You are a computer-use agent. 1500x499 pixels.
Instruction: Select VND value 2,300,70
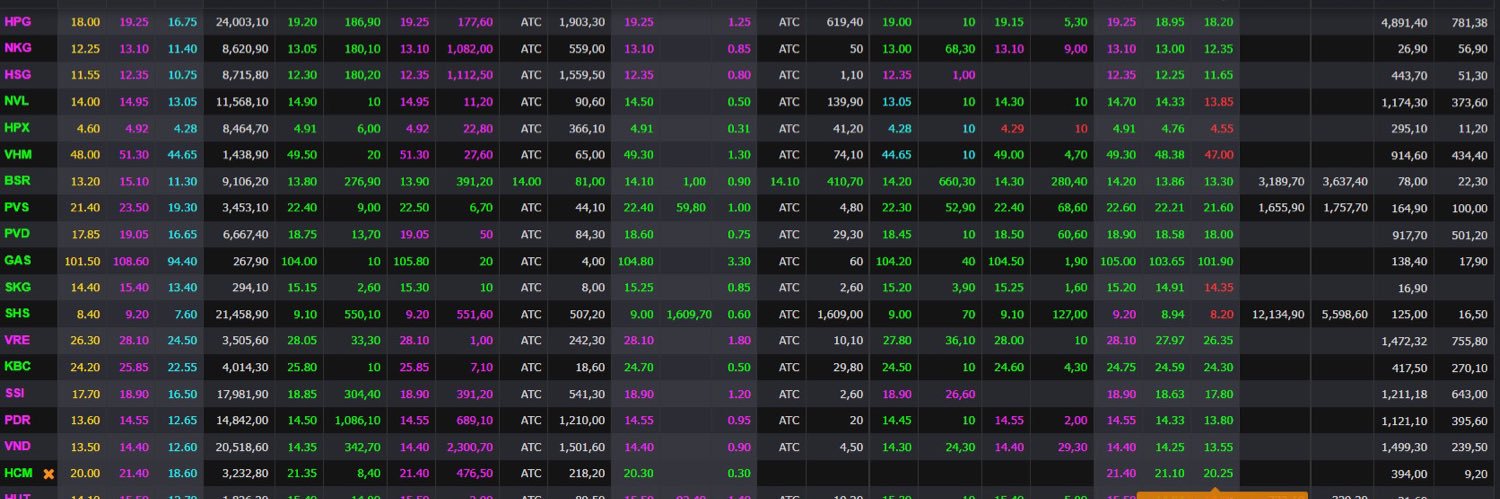pos(470,446)
